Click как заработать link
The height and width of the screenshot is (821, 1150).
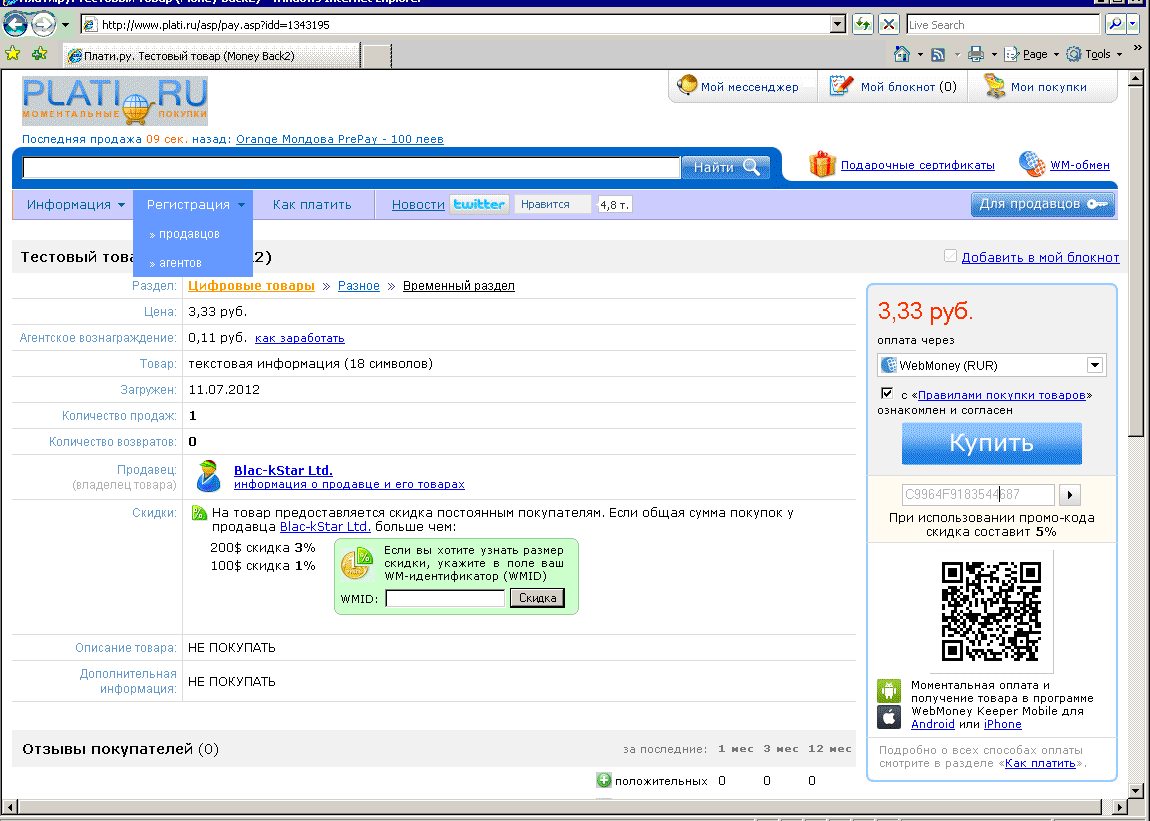tap(299, 338)
